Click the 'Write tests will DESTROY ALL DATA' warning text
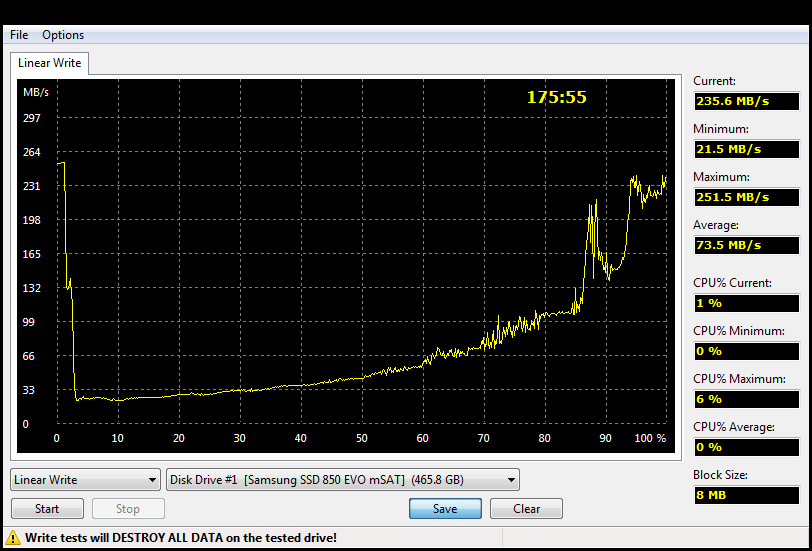The width and height of the screenshot is (812, 551). (181, 538)
